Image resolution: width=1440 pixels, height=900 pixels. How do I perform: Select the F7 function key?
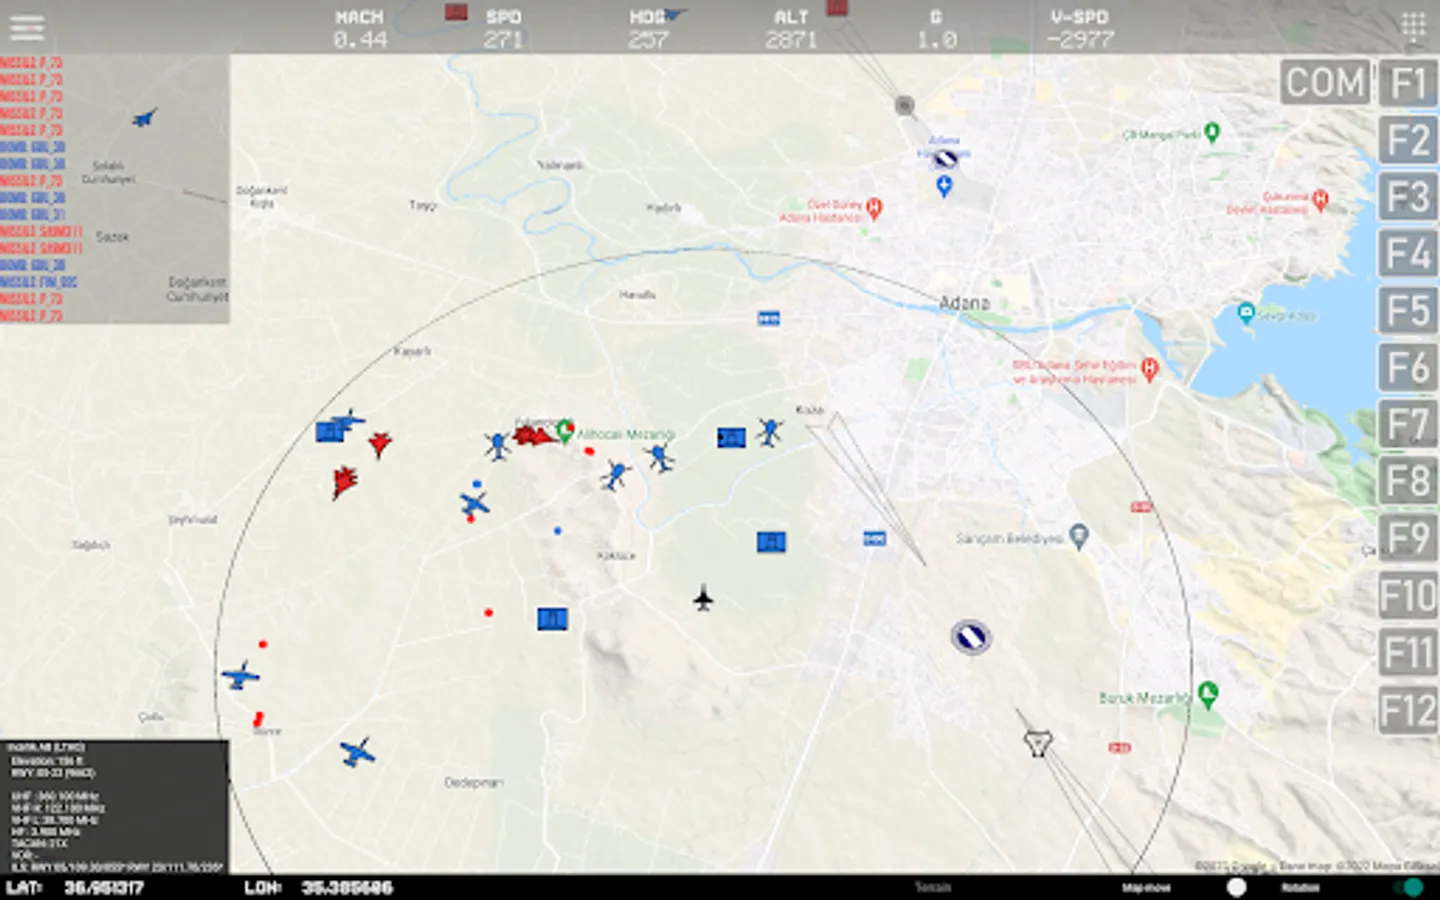[1408, 425]
